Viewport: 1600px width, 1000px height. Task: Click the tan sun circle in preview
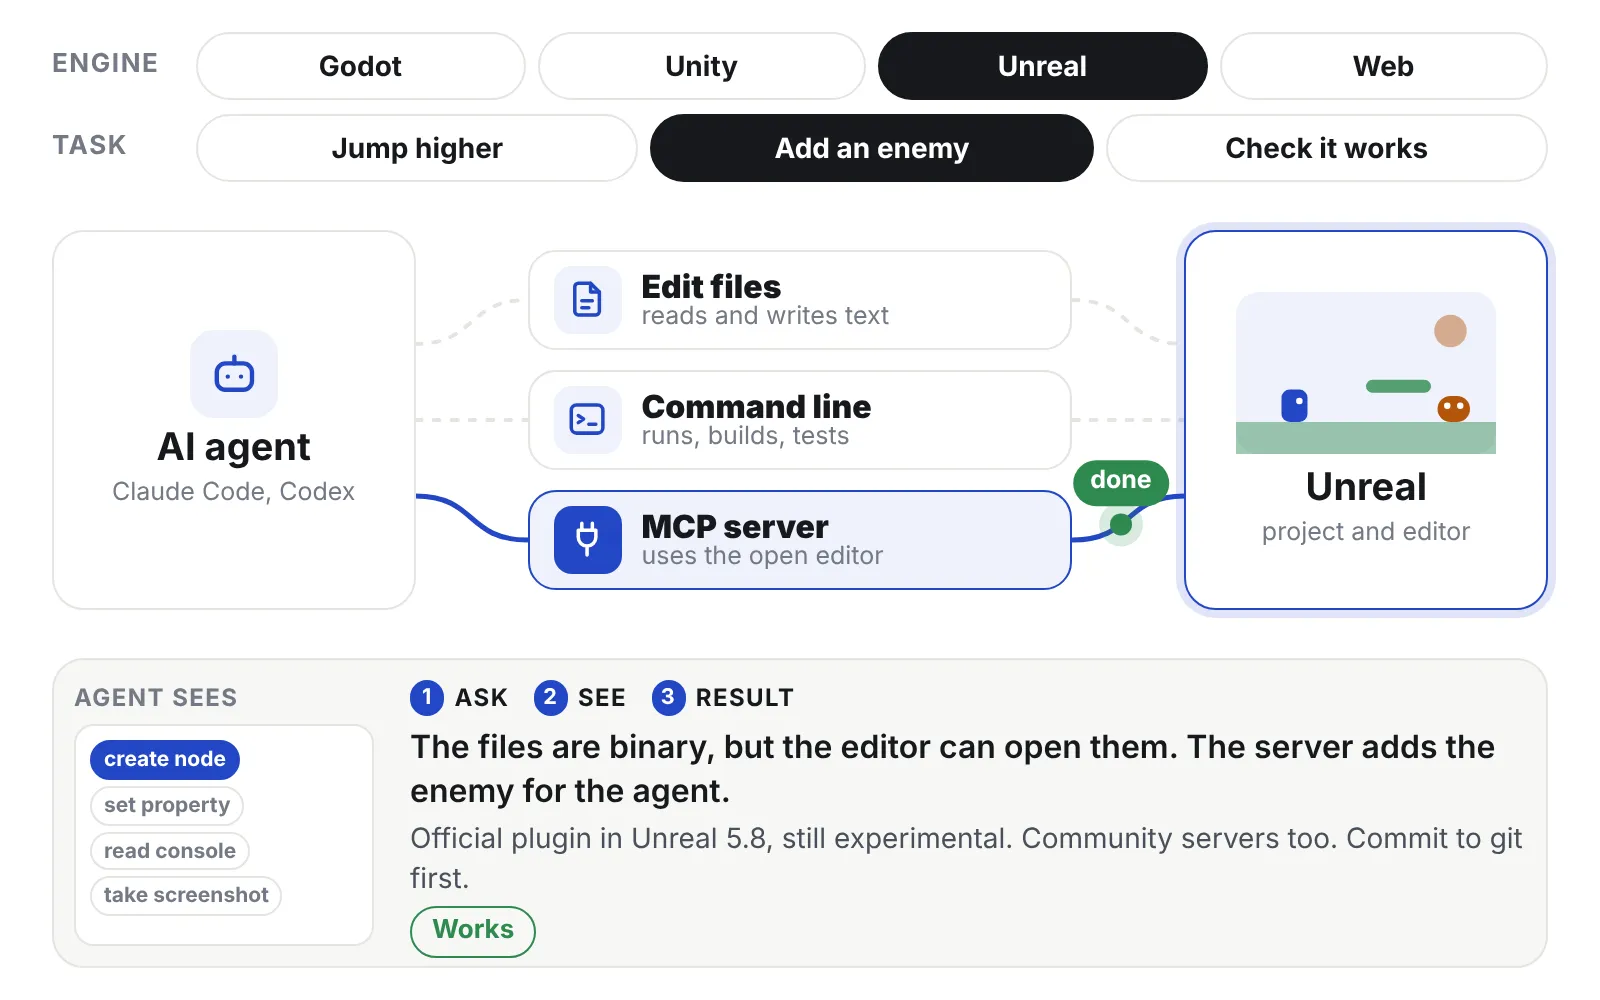tap(1450, 331)
